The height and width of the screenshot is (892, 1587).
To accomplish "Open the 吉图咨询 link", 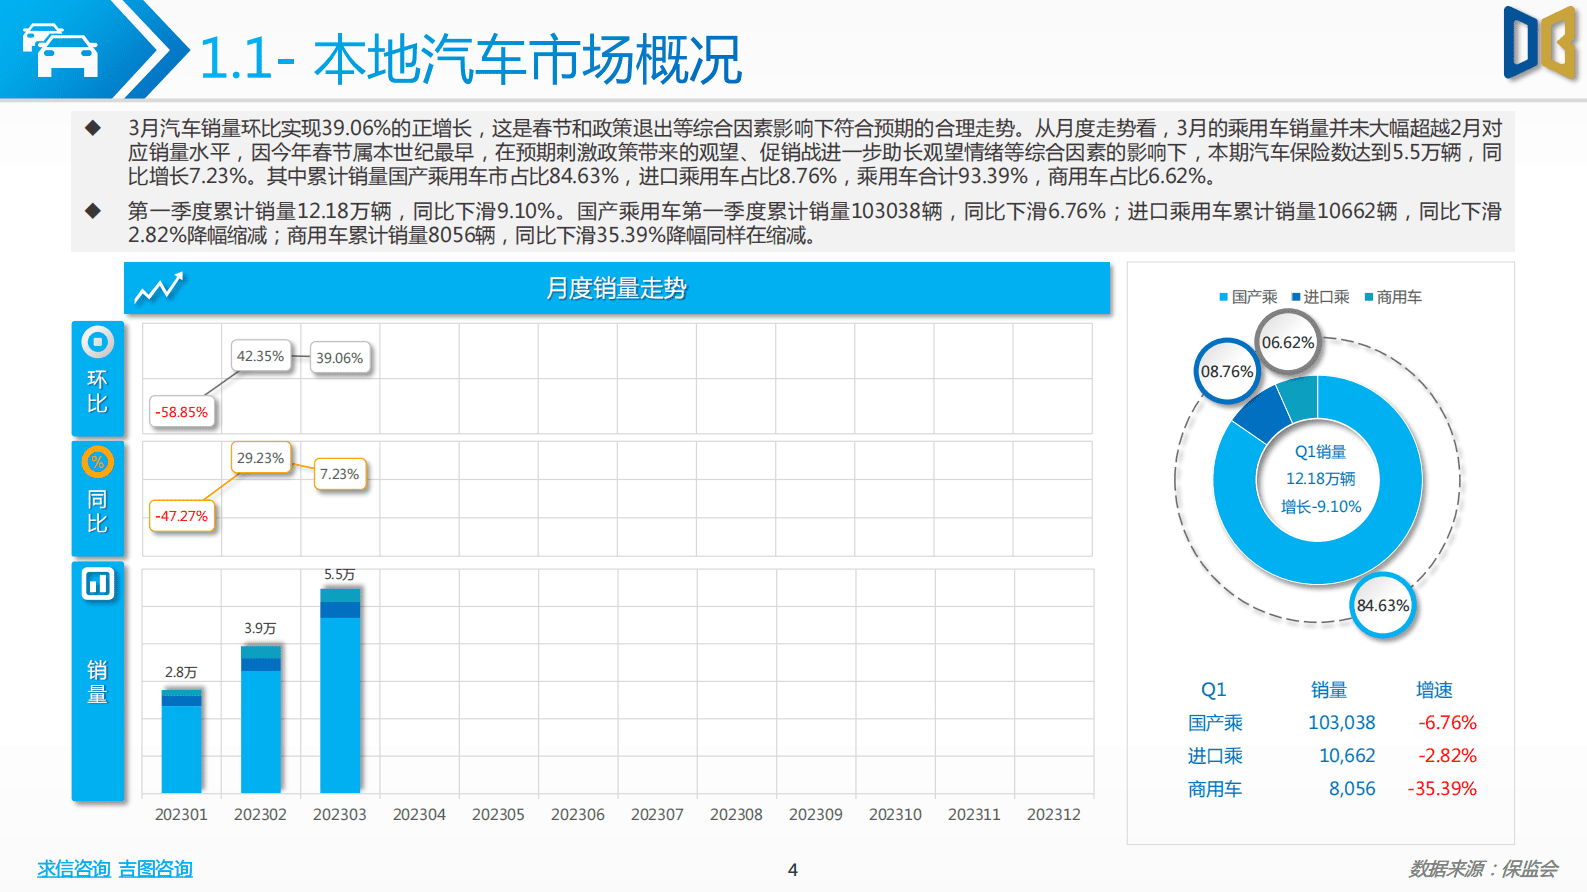I will (155, 869).
